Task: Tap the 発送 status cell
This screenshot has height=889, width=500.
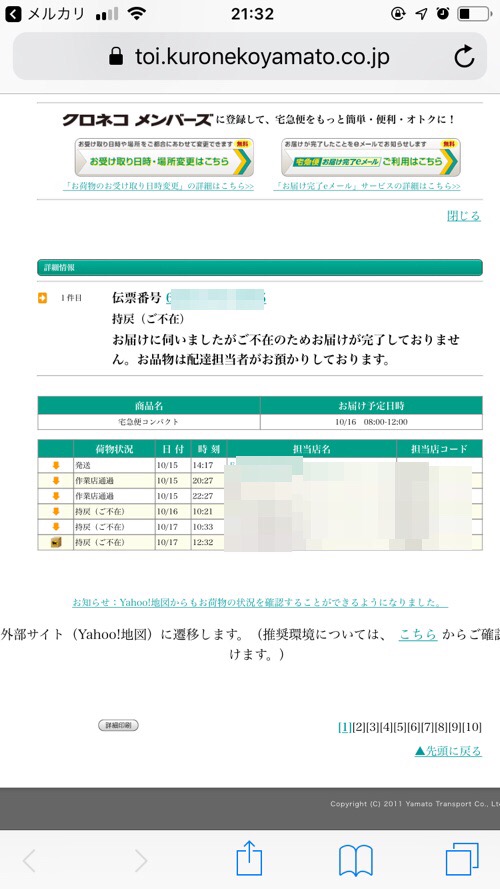Action: 114,465
